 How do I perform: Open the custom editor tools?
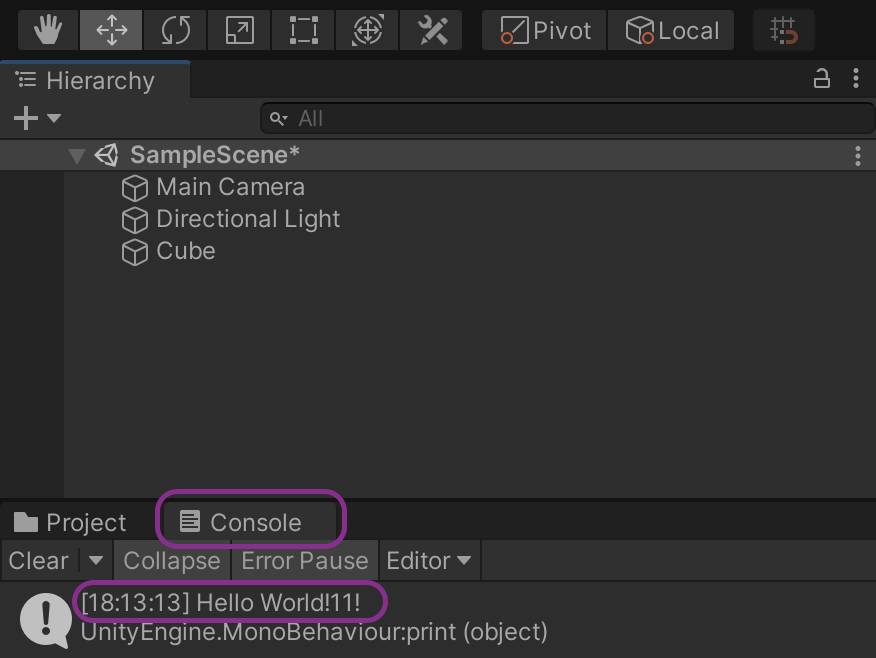pos(432,30)
